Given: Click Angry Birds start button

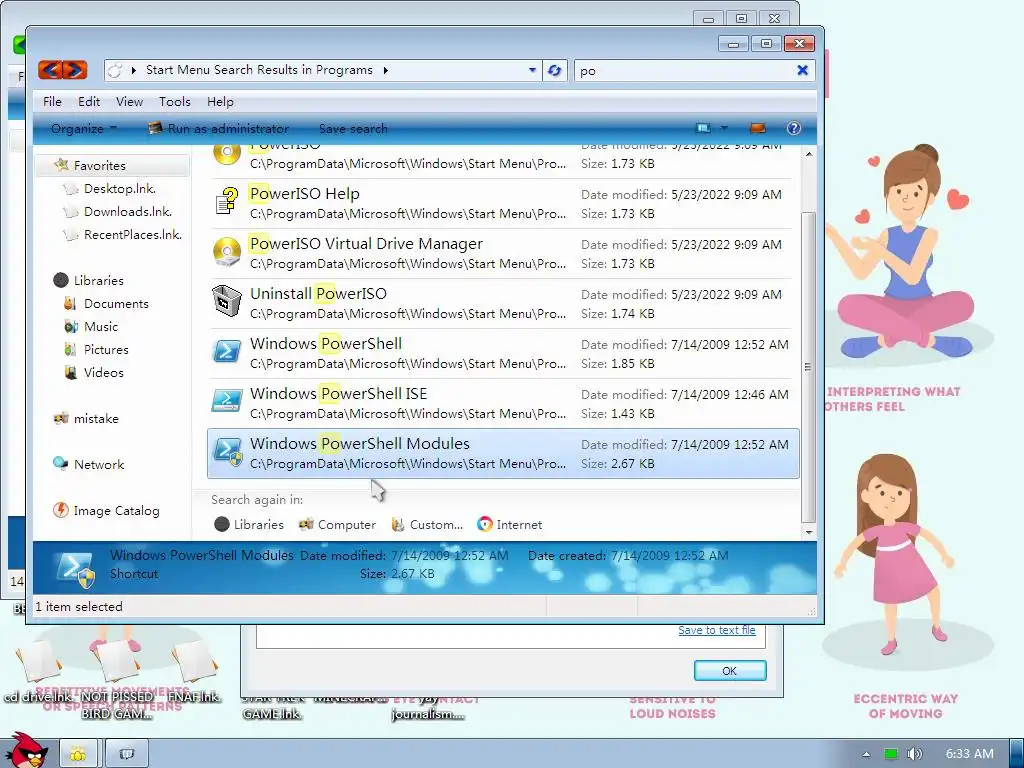Looking at the screenshot, I should pyautogui.click(x=28, y=751).
